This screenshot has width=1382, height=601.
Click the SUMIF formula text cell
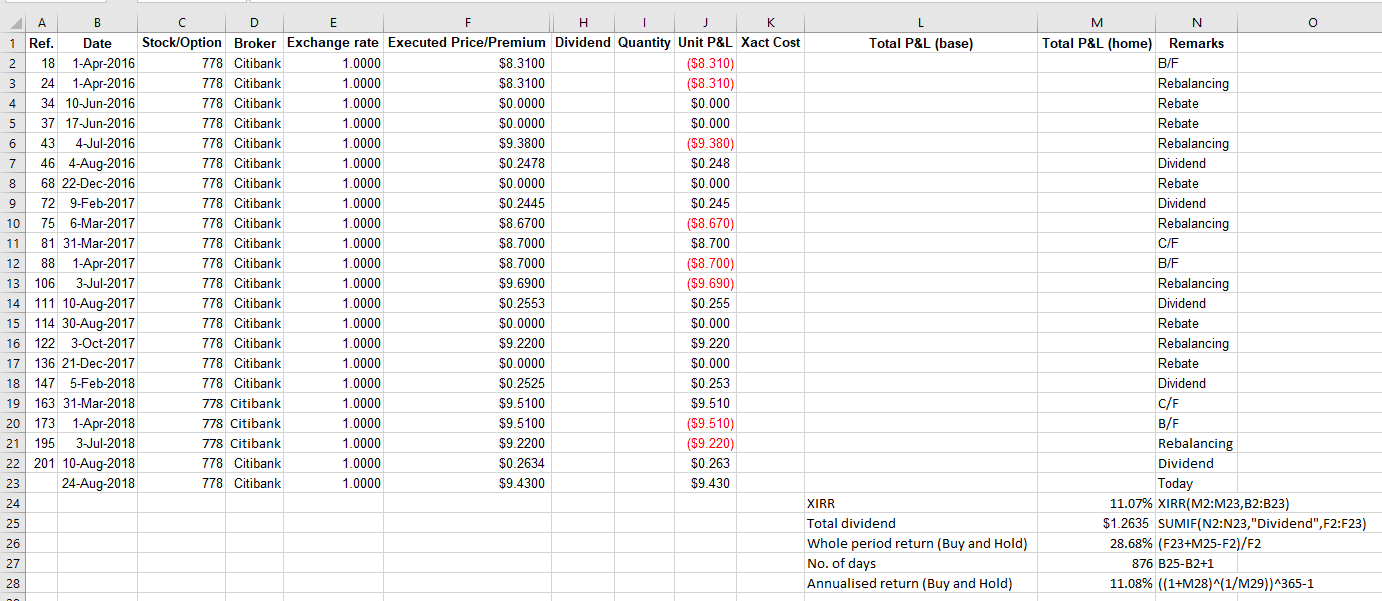[x=1262, y=523]
